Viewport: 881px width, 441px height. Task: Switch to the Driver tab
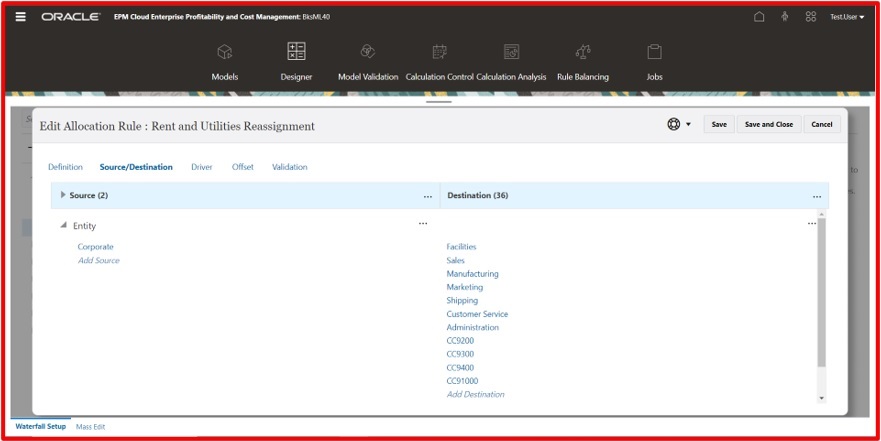[x=202, y=167]
